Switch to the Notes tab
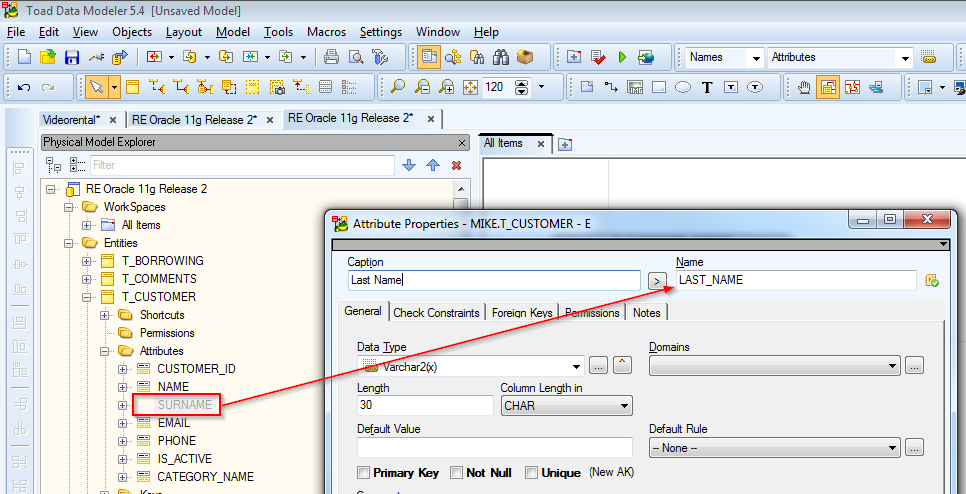 (x=646, y=313)
